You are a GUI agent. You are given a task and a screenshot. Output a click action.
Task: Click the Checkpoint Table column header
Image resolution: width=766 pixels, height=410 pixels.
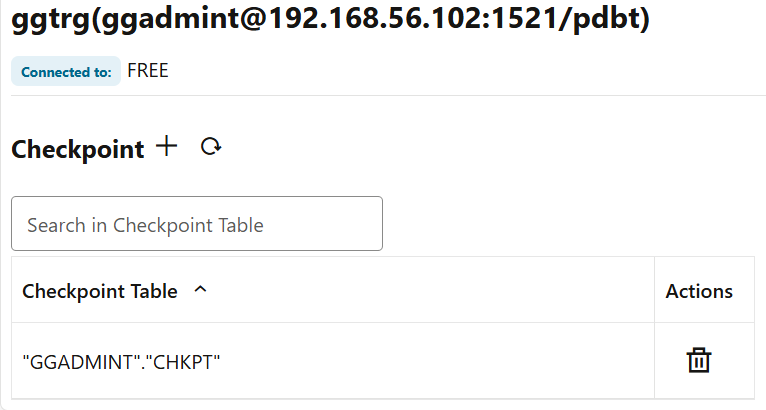[100, 291]
